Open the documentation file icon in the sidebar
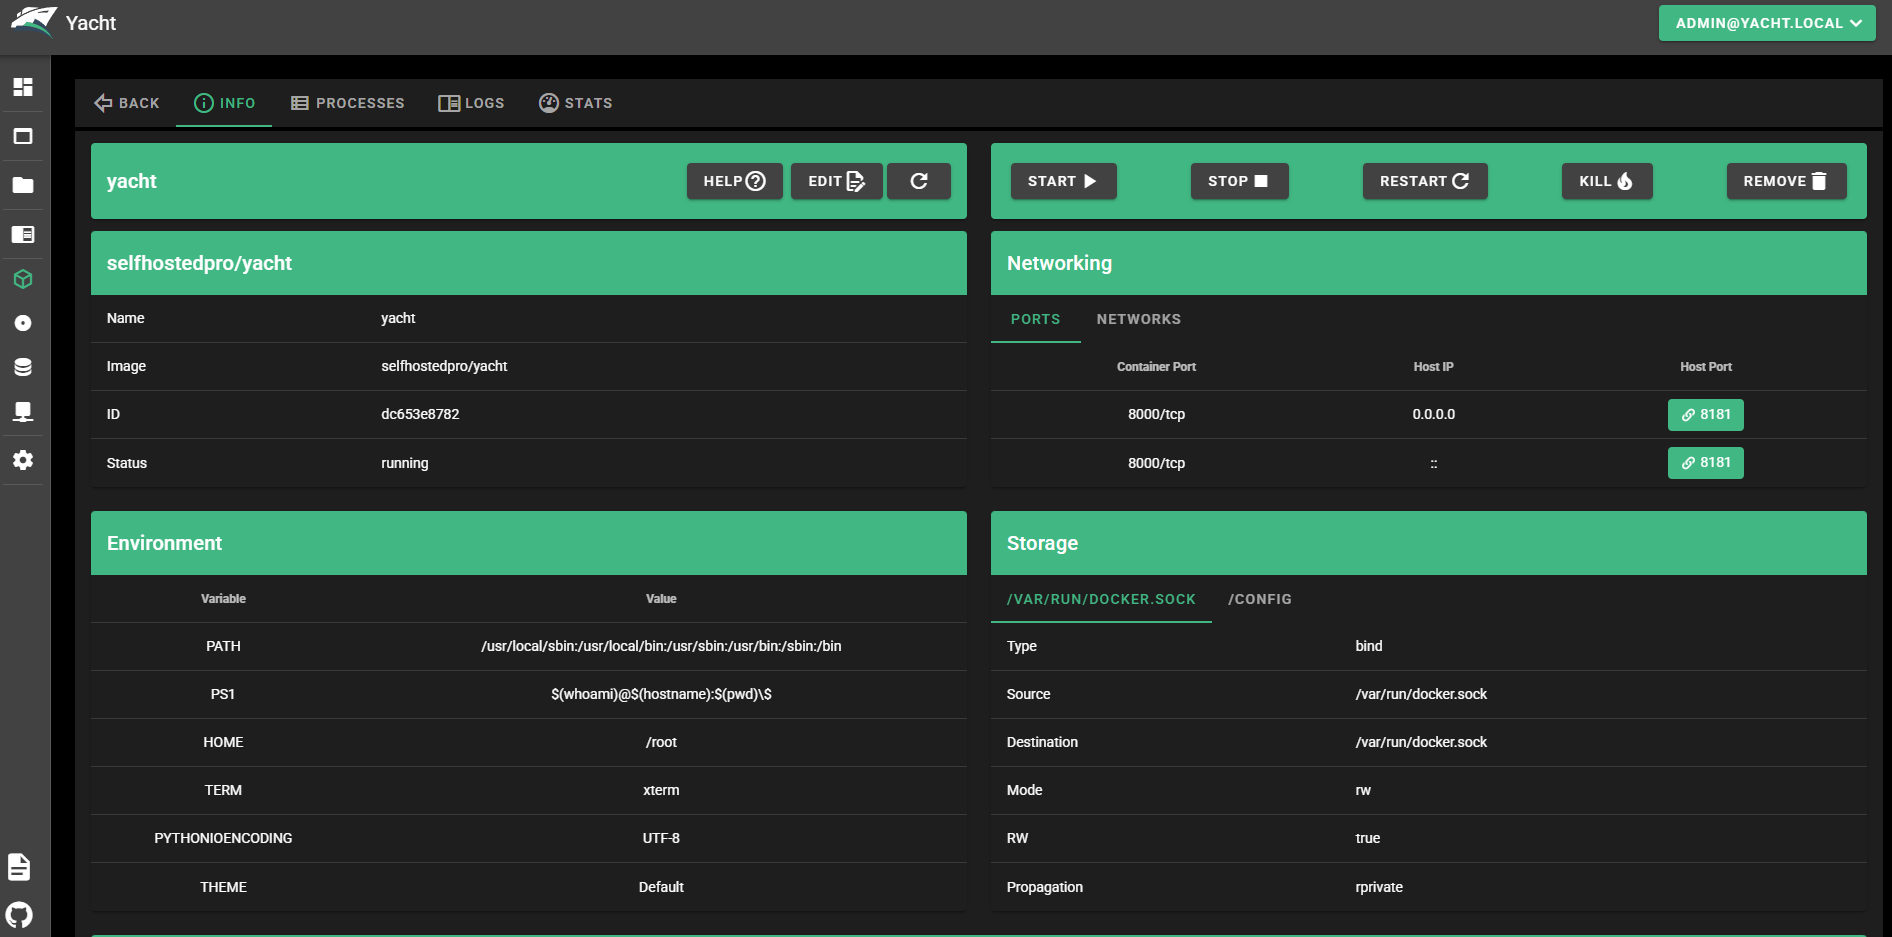This screenshot has width=1892, height=937. (19, 867)
